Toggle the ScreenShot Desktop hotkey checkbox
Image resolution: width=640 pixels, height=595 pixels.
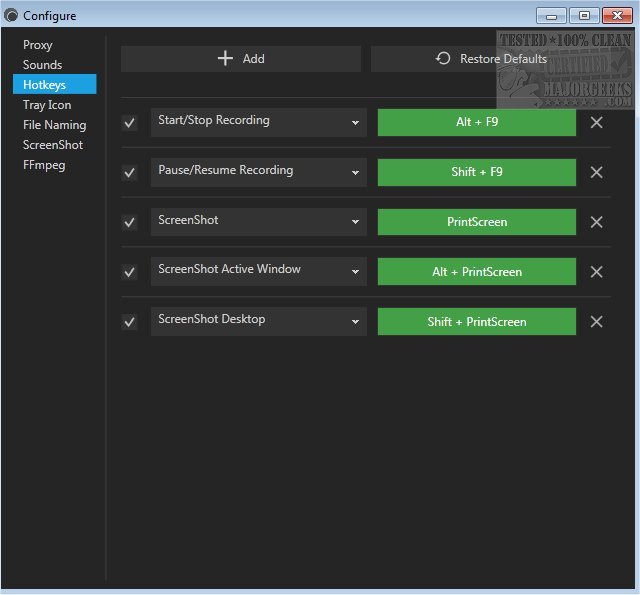coord(129,322)
